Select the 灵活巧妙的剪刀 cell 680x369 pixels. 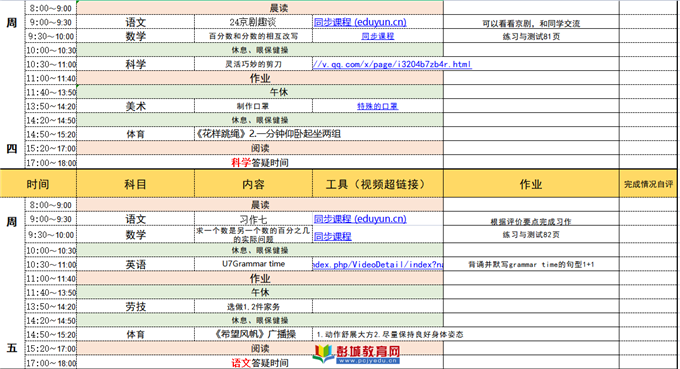(253, 64)
